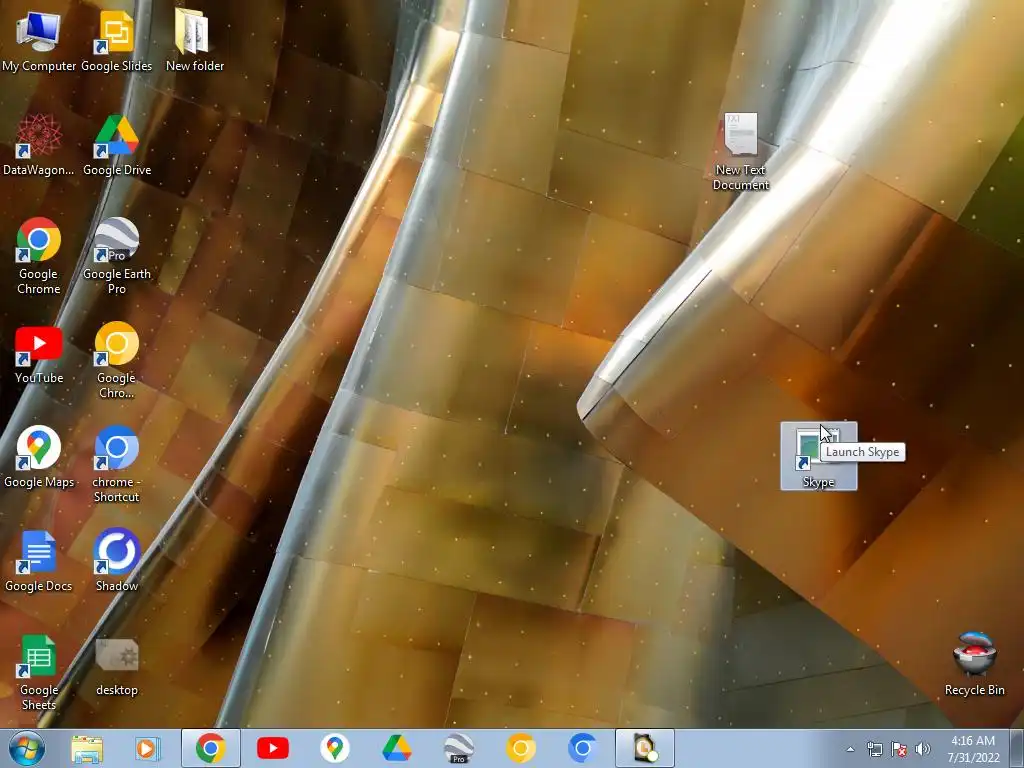Open the network status tray icon
1024x768 pixels.
tap(874, 749)
